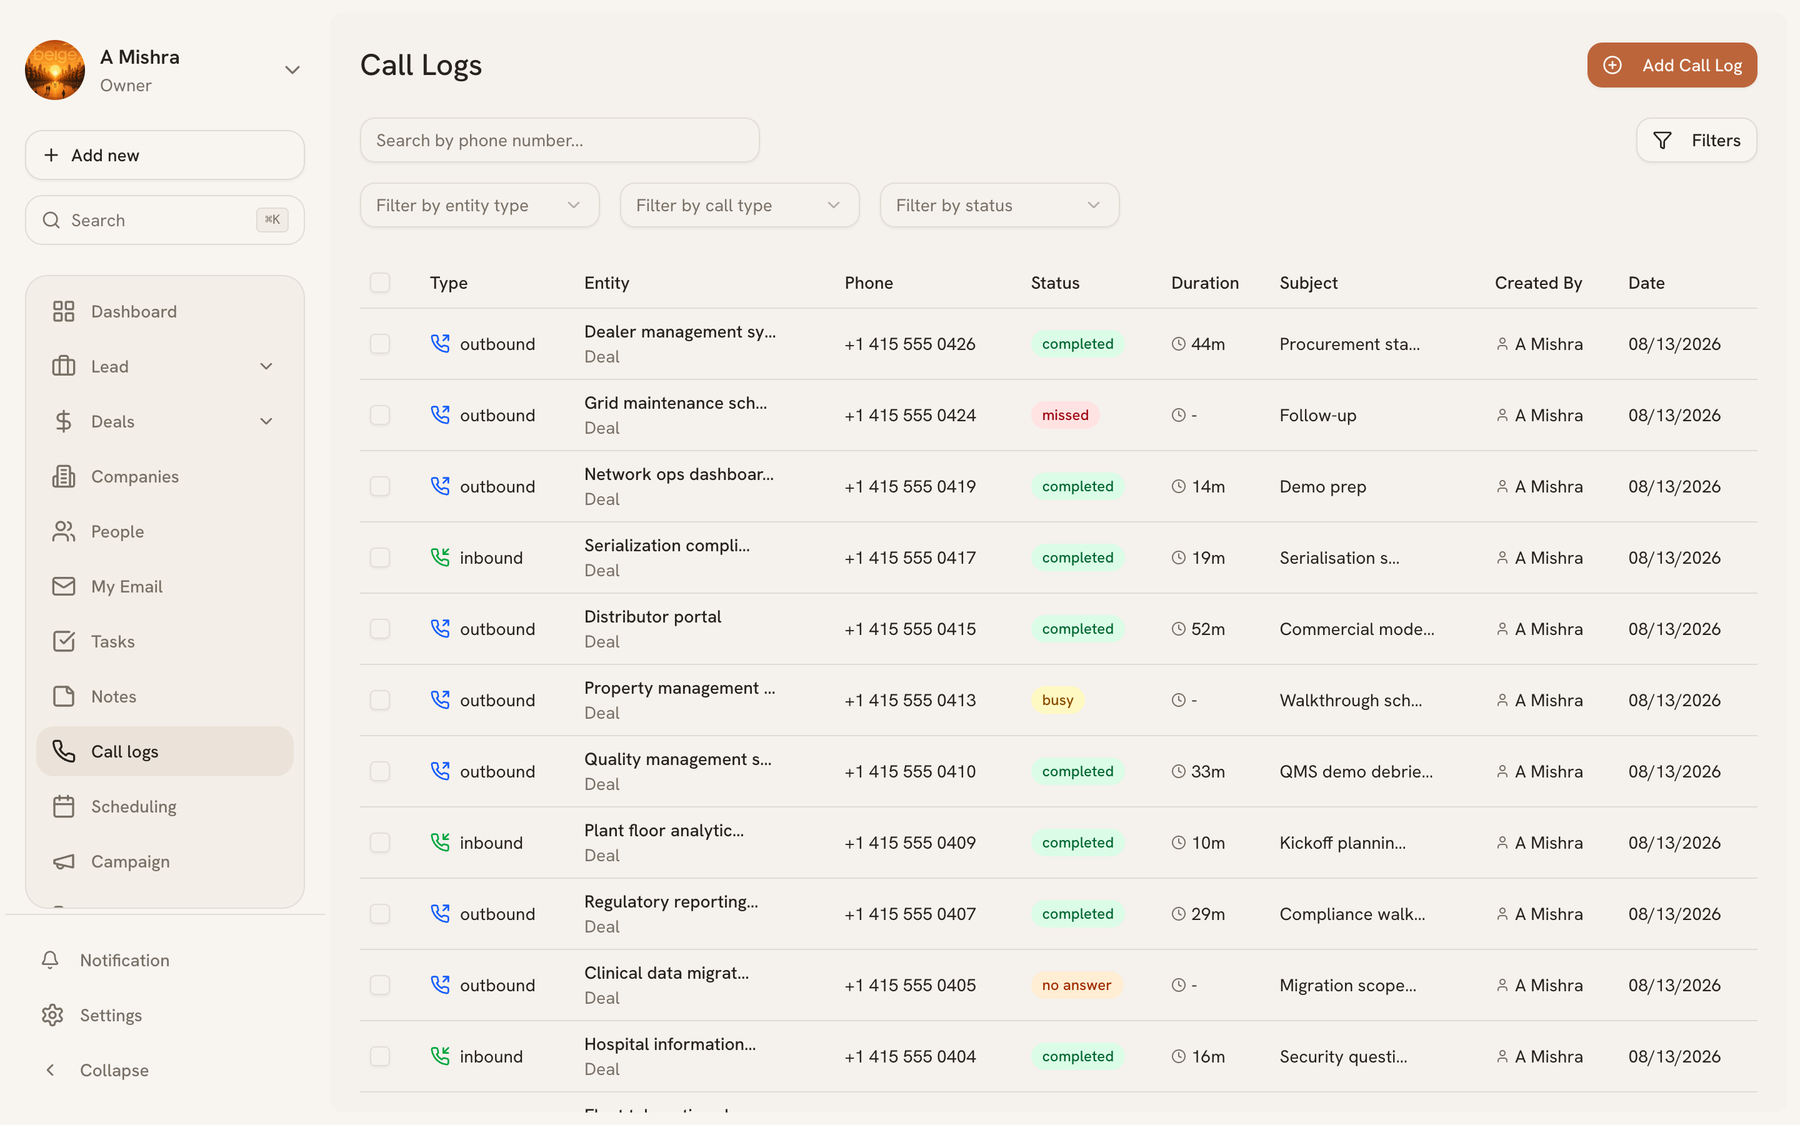
Task: Open the A Mishra account menu chevron
Action: click(x=292, y=70)
